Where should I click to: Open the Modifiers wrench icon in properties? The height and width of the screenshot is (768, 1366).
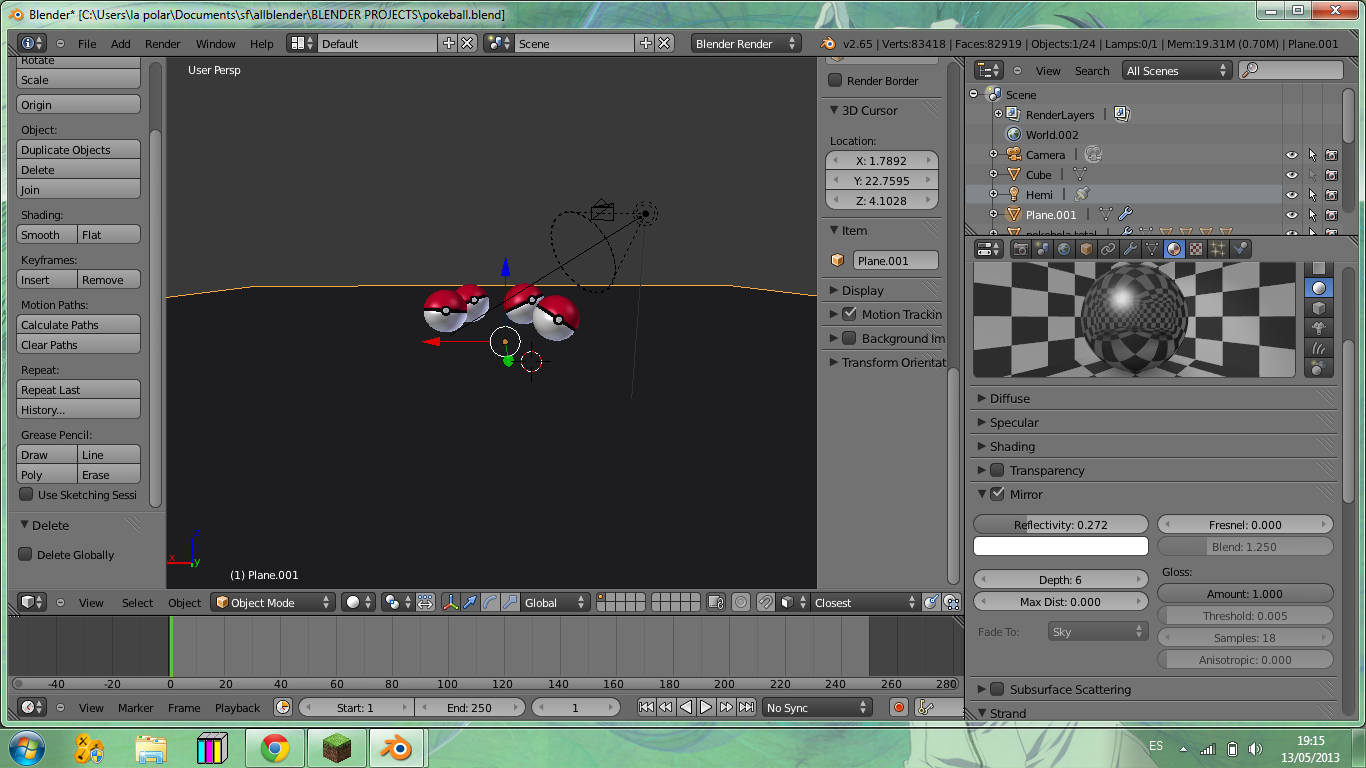pyautogui.click(x=1130, y=249)
